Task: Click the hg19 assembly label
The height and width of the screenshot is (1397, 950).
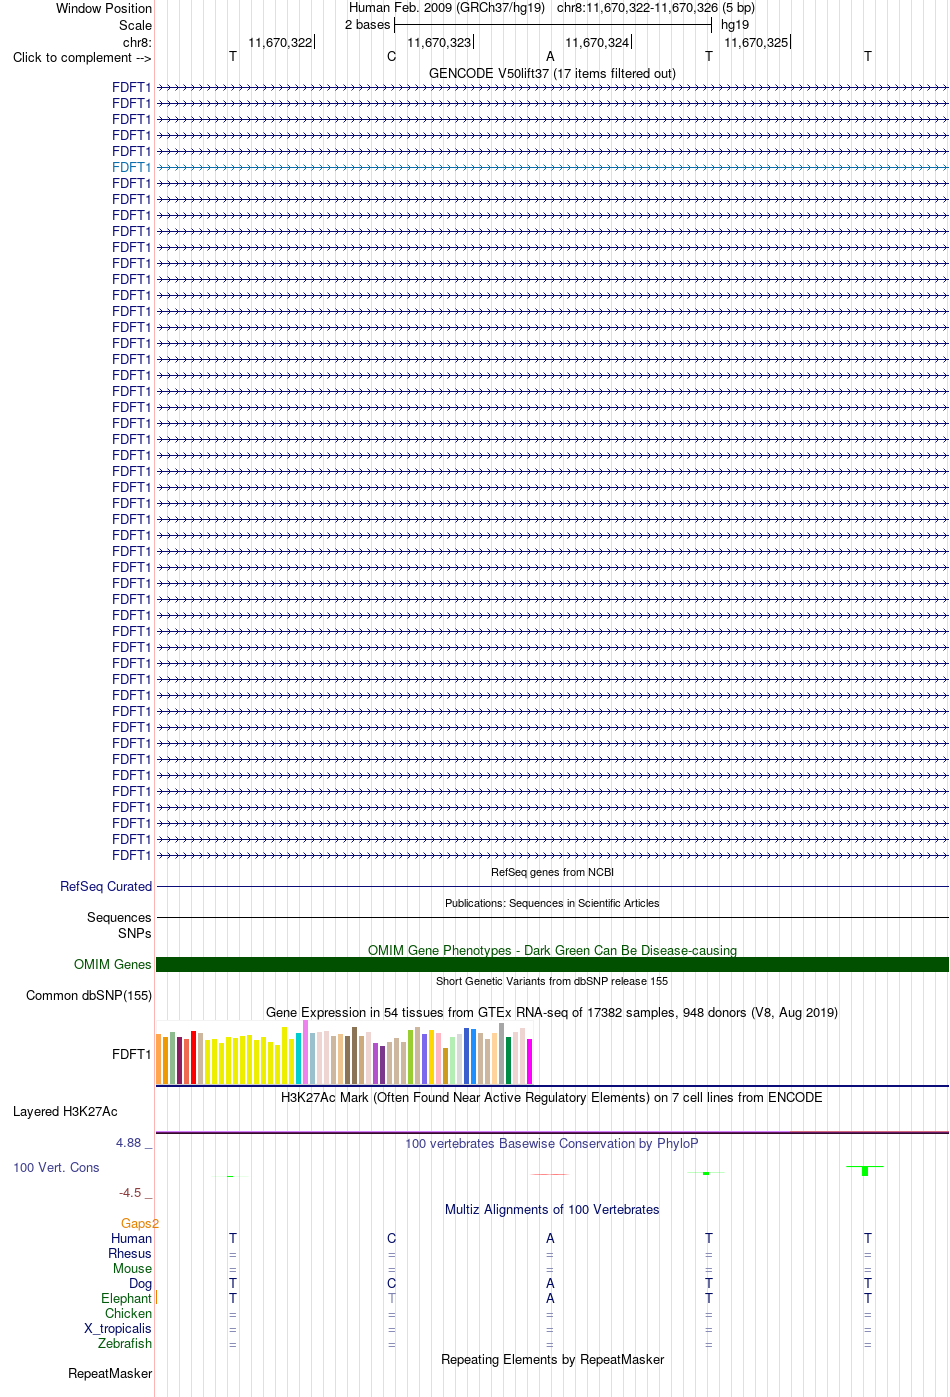Action: [x=735, y=25]
